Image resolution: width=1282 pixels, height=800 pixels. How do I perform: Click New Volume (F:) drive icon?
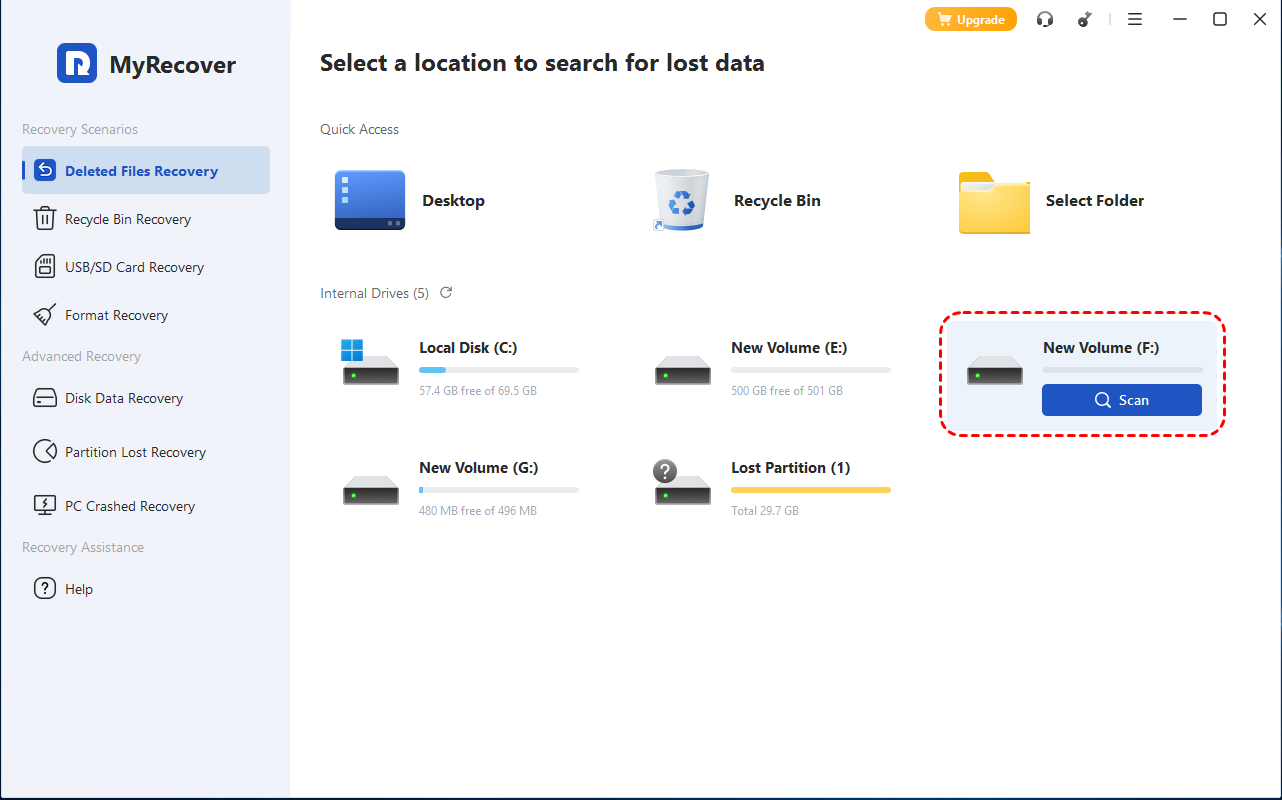click(995, 371)
